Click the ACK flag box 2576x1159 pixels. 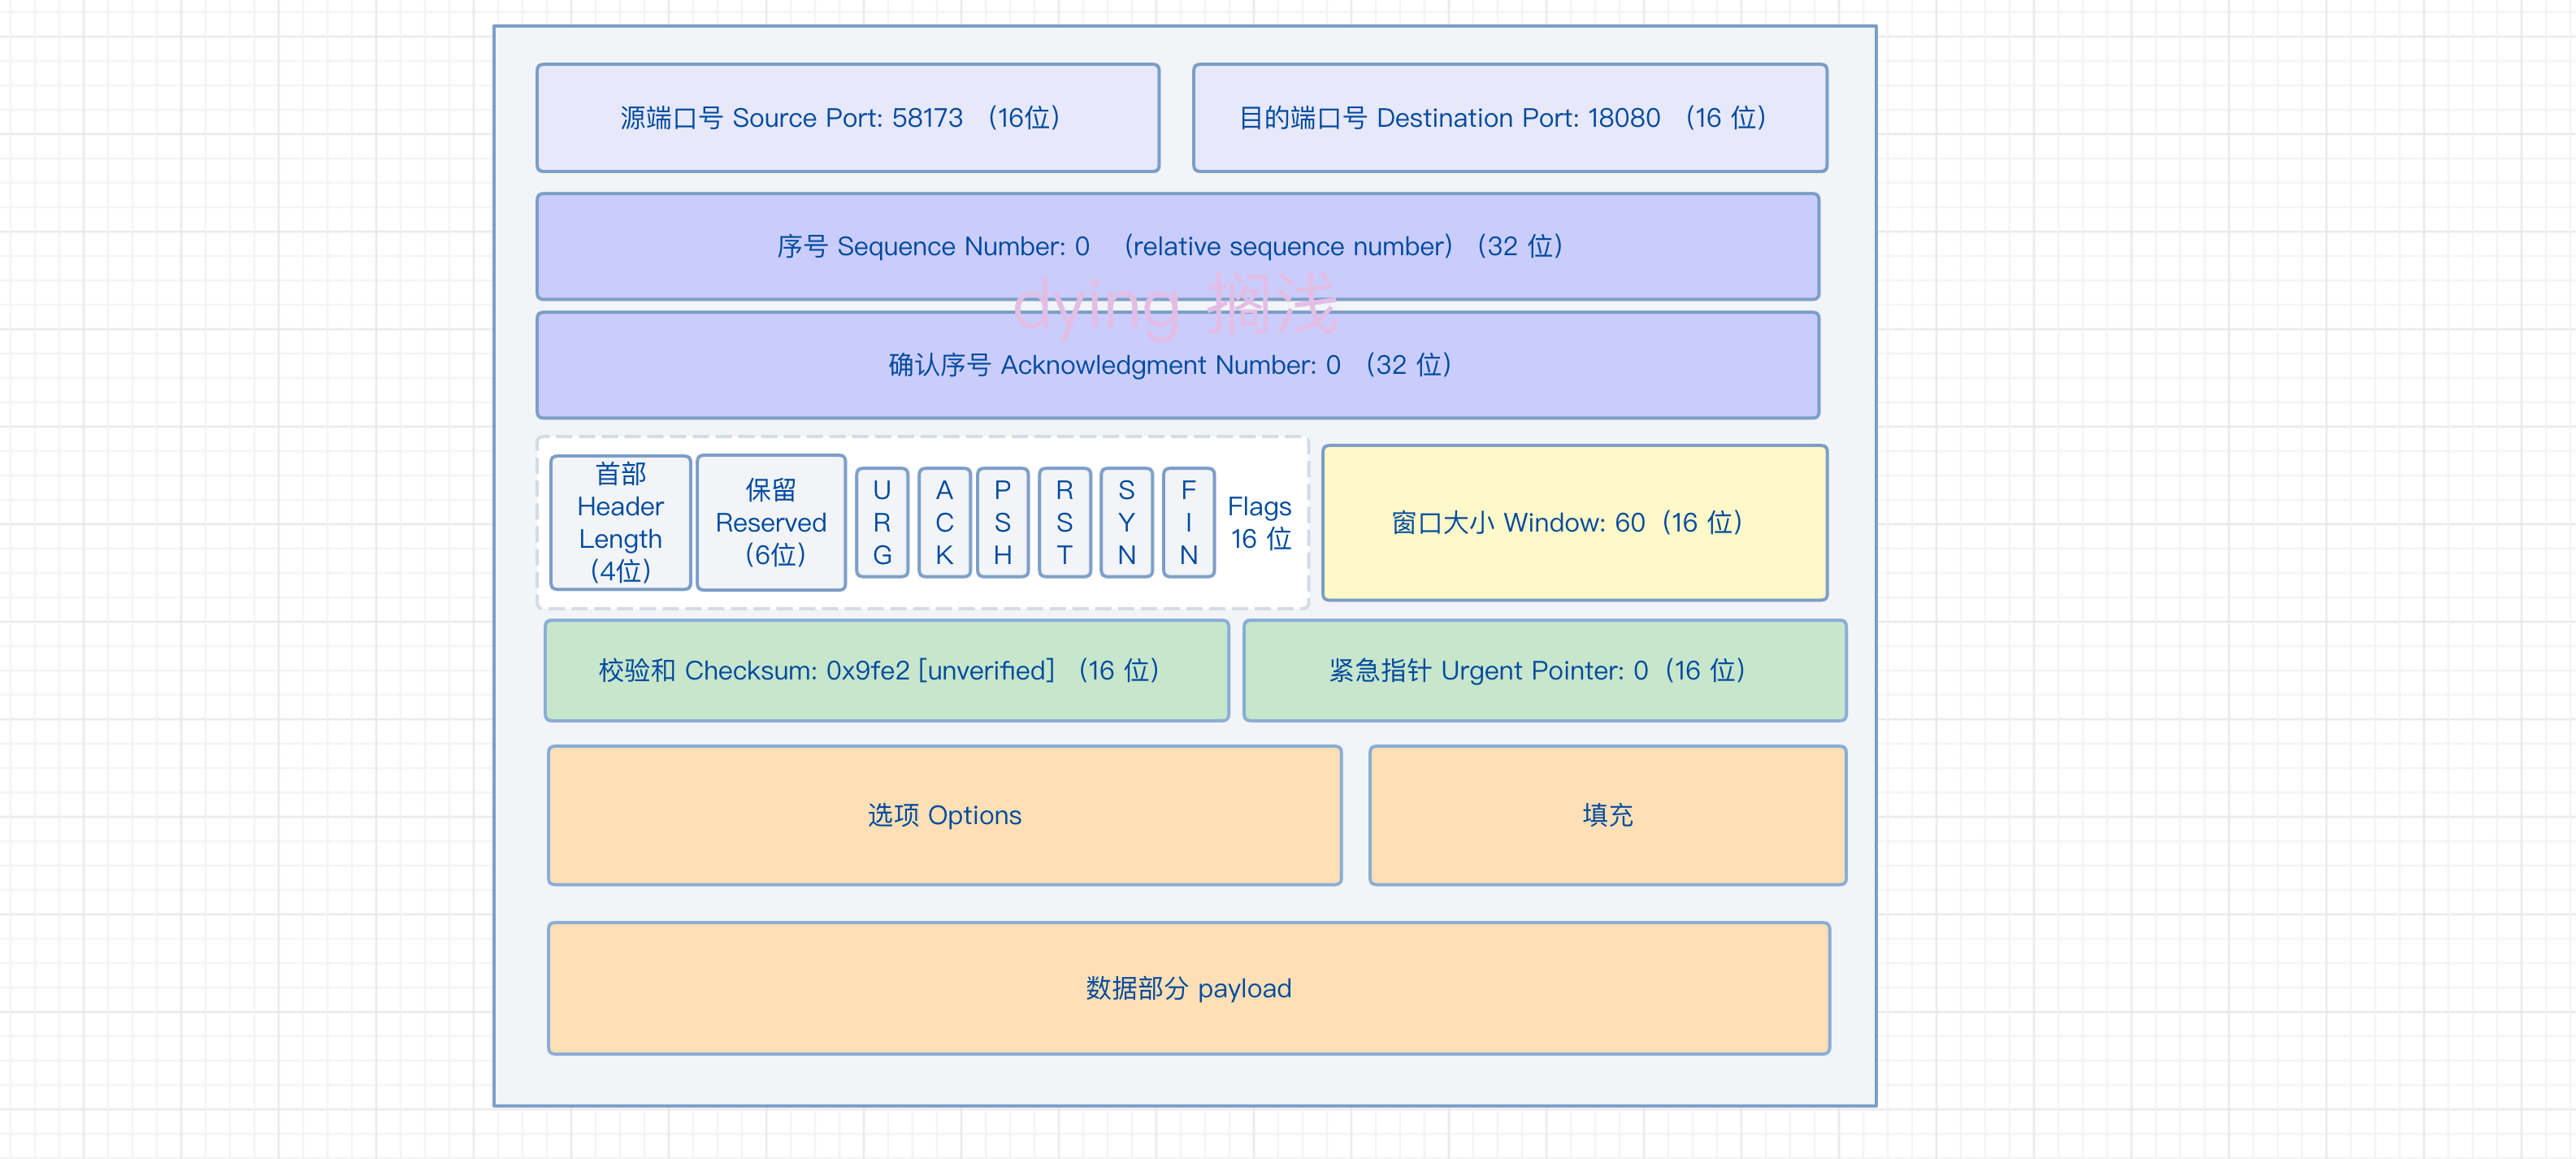click(944, 522)
